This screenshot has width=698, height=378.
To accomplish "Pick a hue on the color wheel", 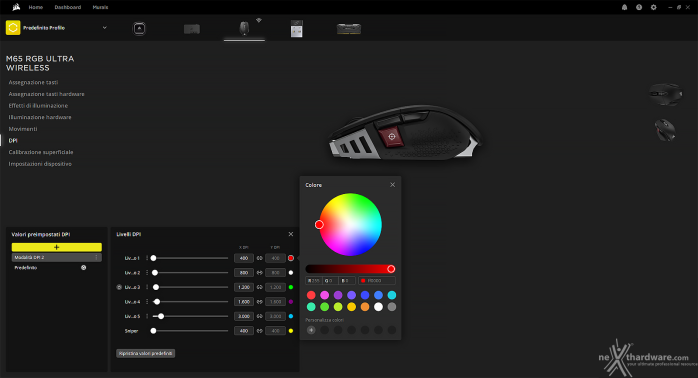I will (x=350, y=224).
